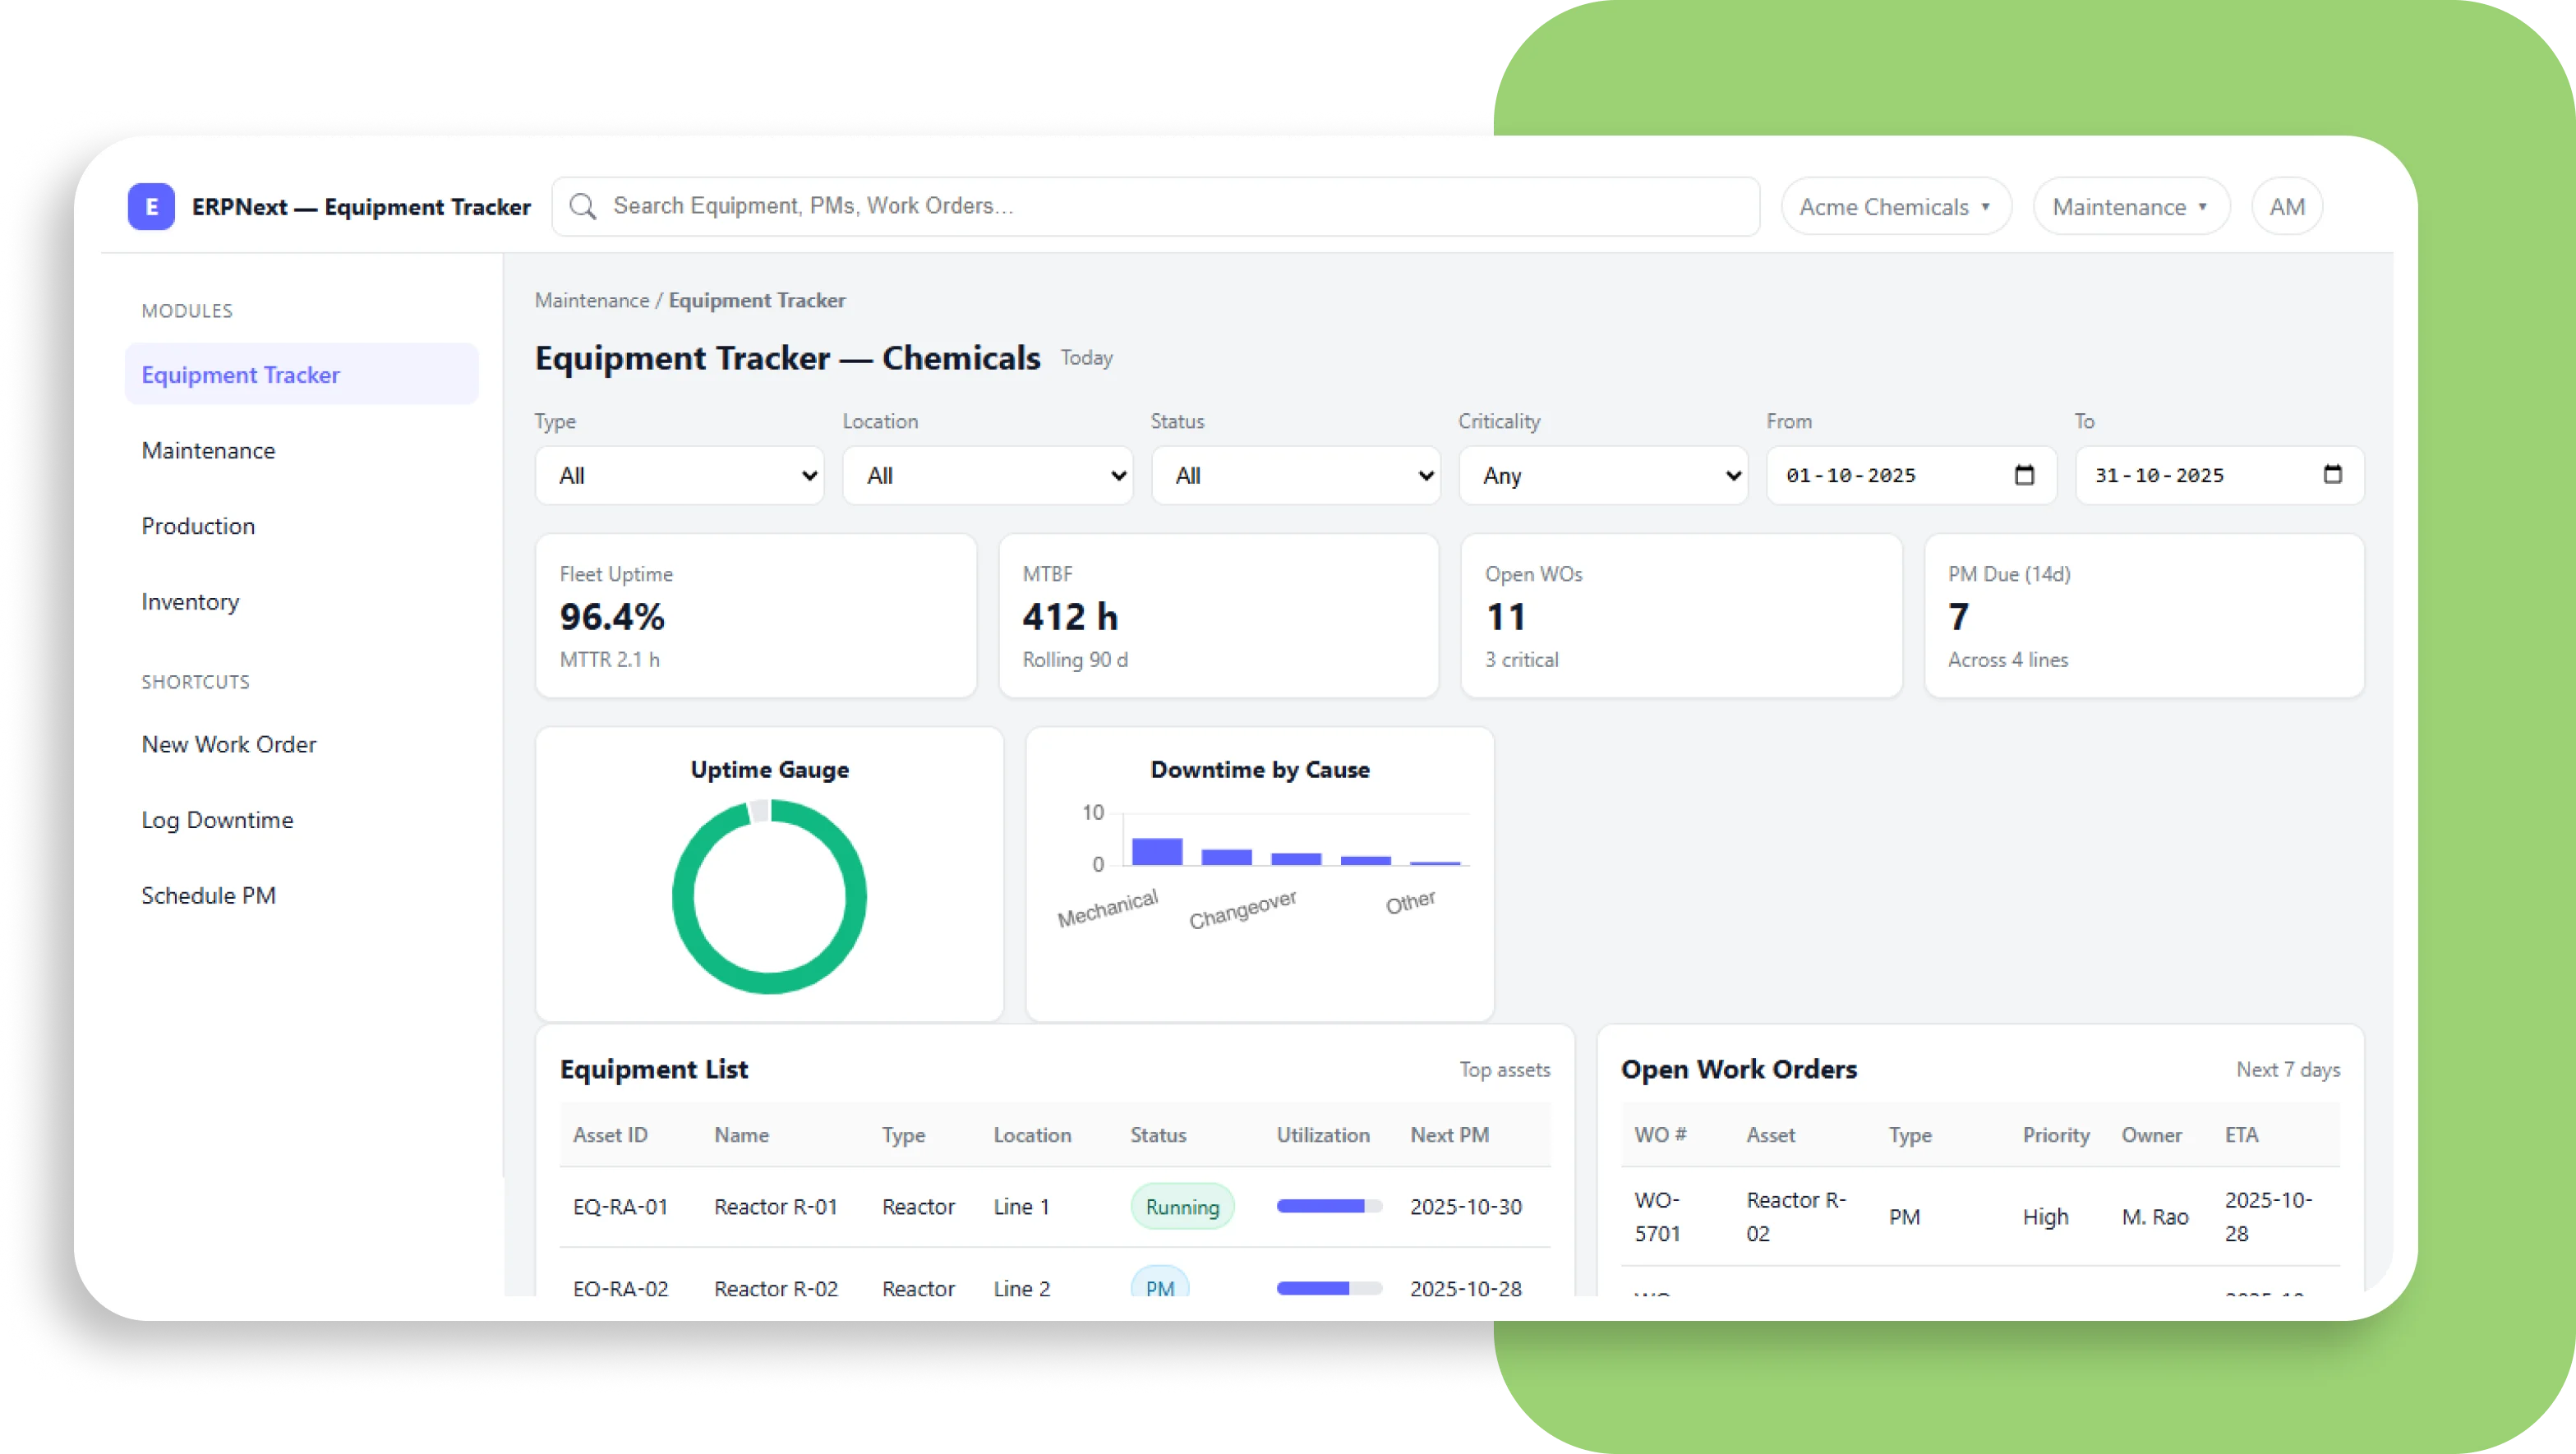Open the Maintenance breadcrumb link
Viewport: 2576px width, 1454px height.
(591, 300)
